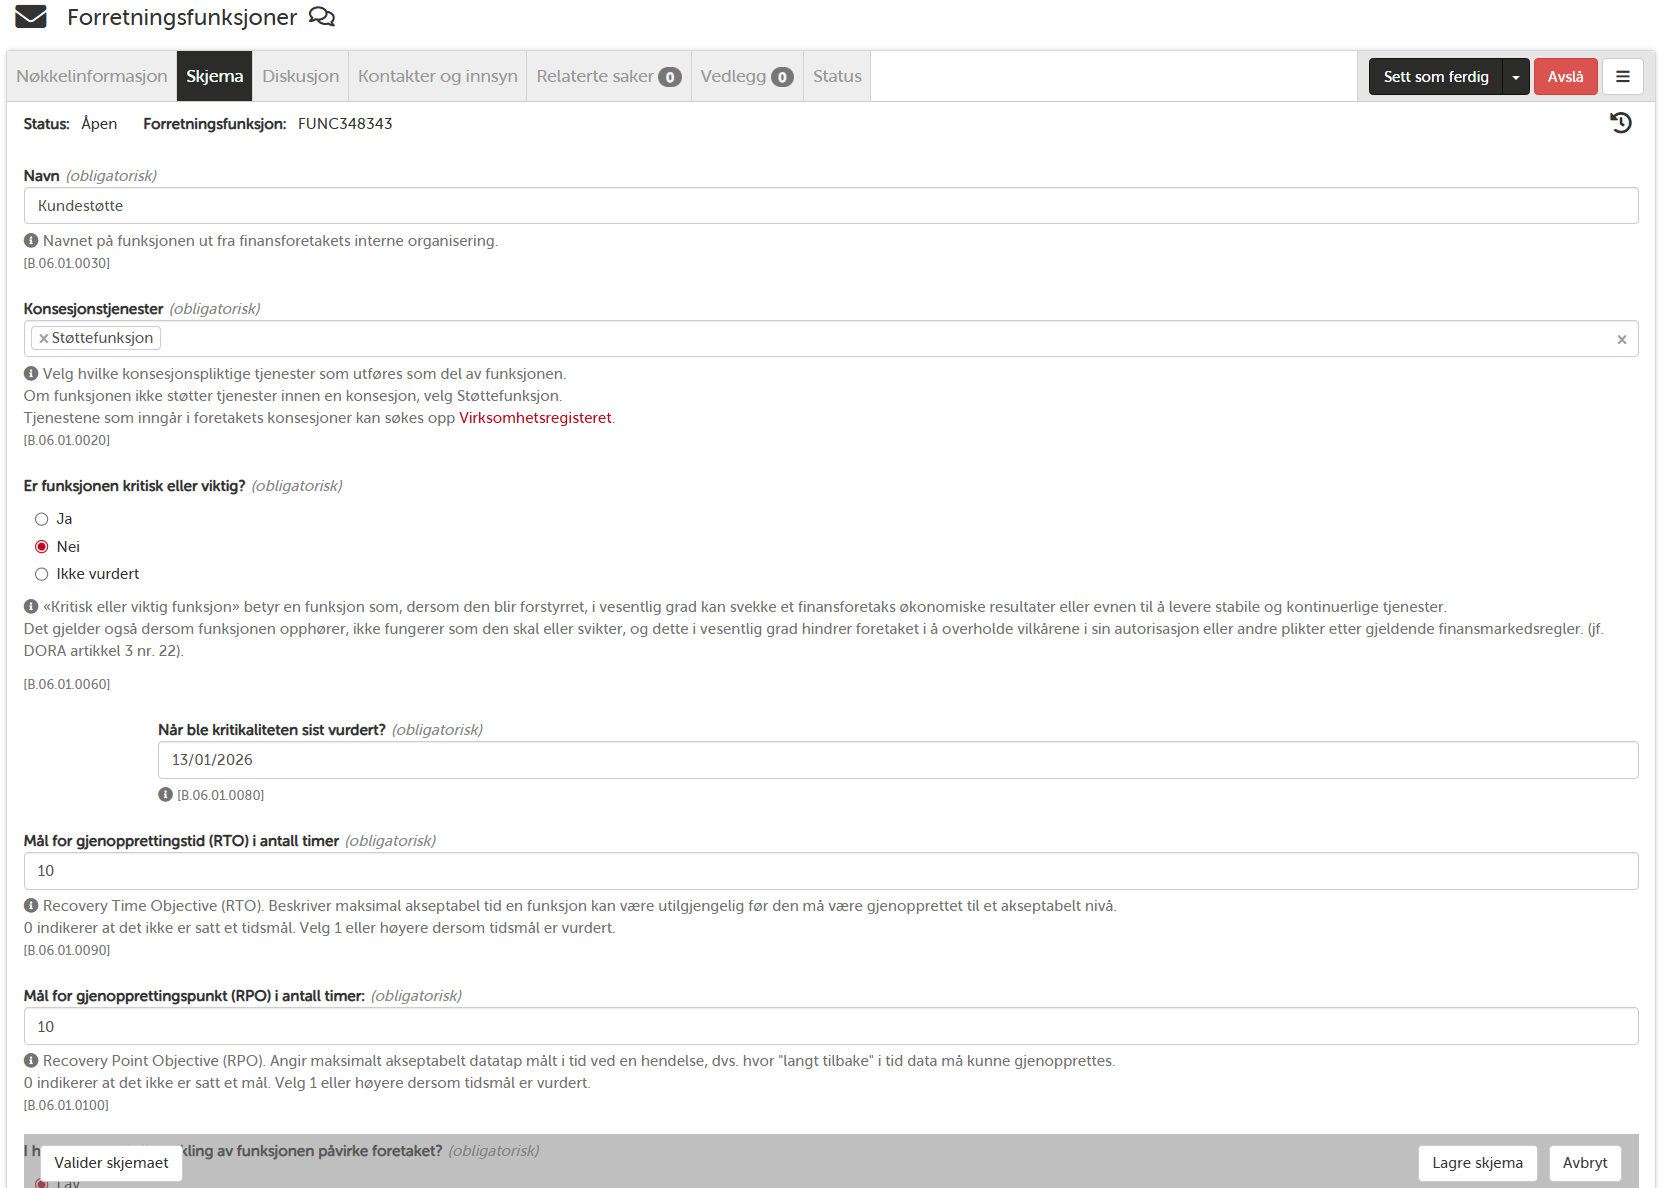Select the Ja radio button
1662x1188 pixels.
tap(42, 519)
